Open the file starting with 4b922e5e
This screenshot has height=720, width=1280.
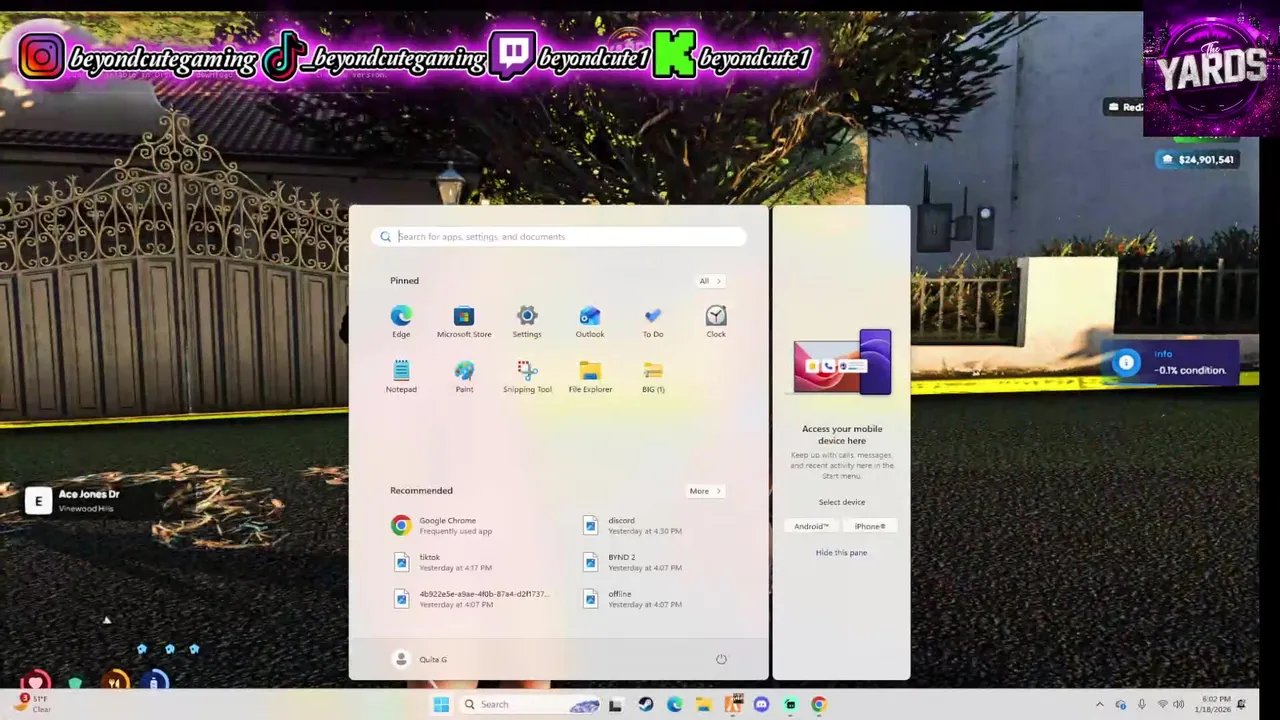point(471,599)
